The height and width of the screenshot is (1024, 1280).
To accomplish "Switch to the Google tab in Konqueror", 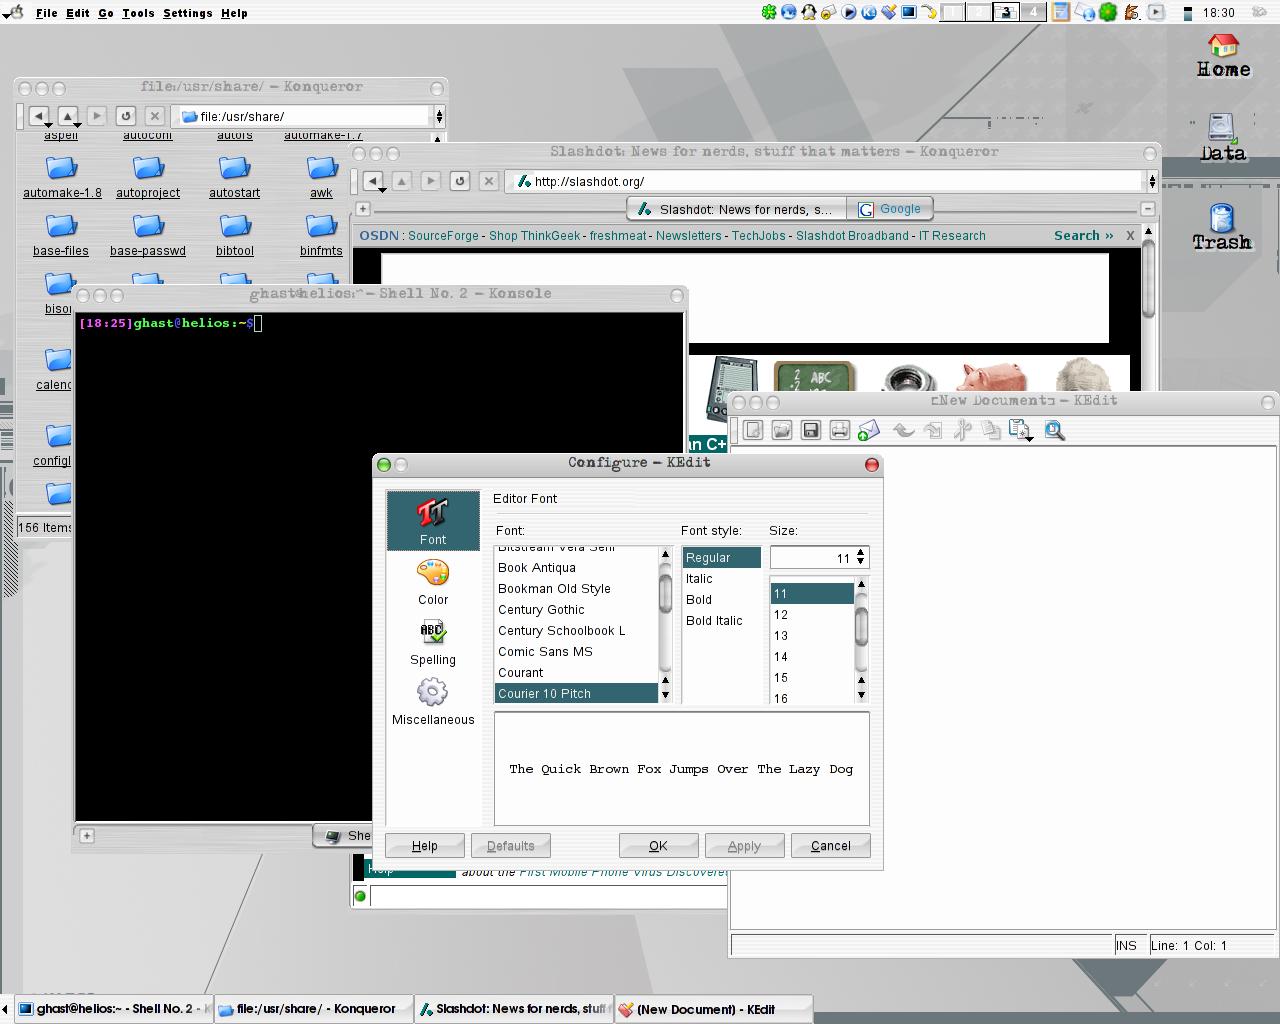I will tap(890, 209).
